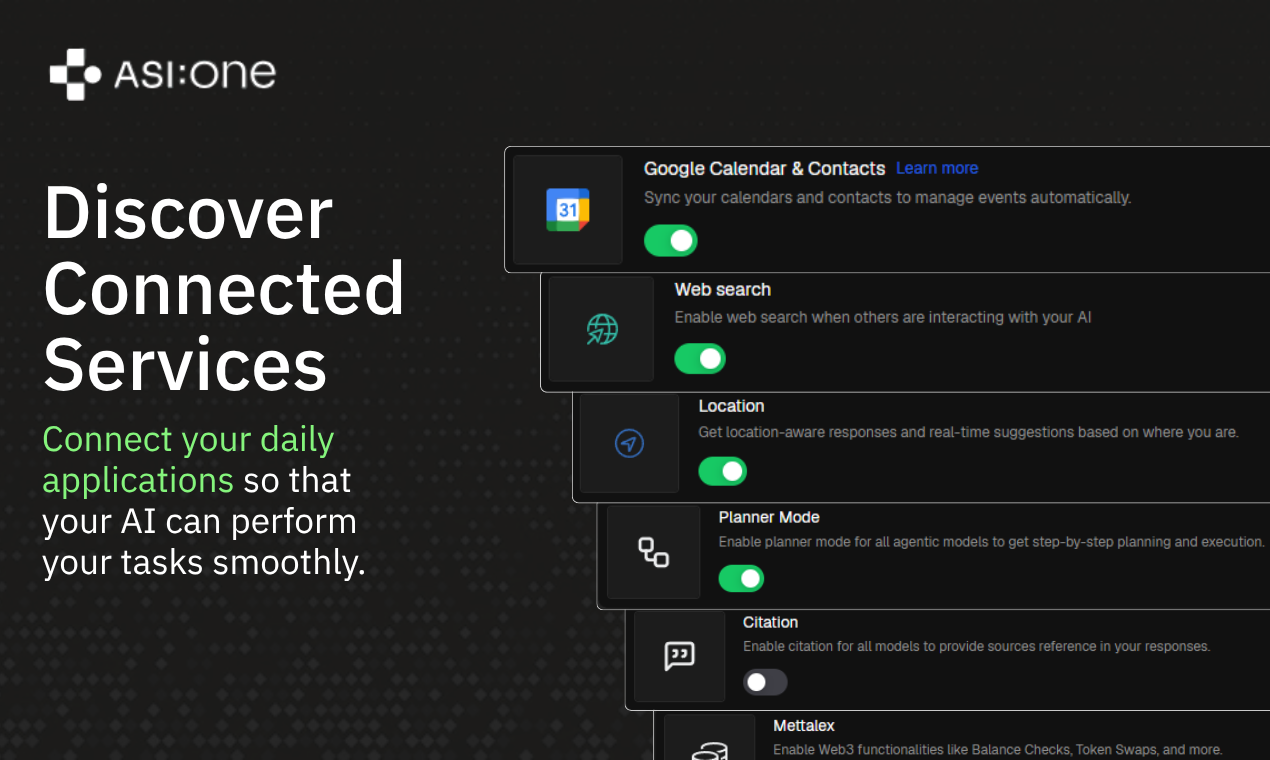Click the Planner Mode icon
Viewport: 1270px width, 760px height.
click(x=654, y=552)
